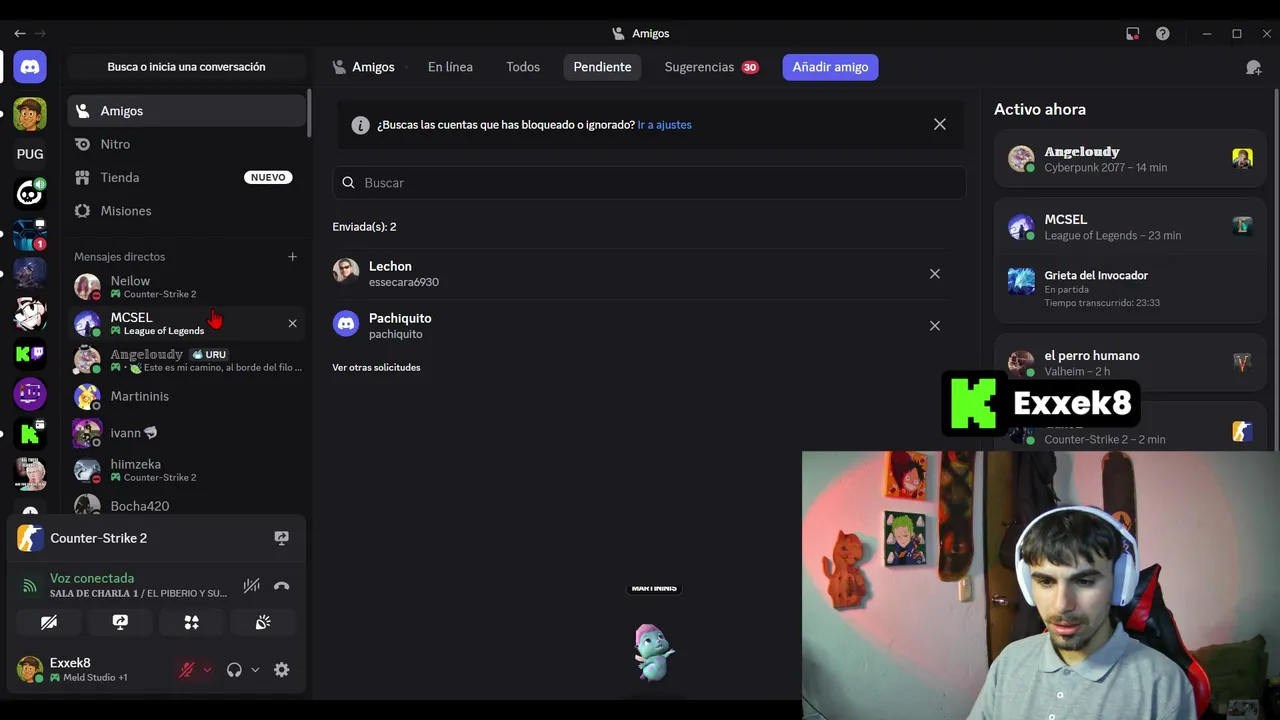This screenshot has height=720, width=1280.
Task: Create a new DM with plus icon
Action: click(x=292, y=257)
